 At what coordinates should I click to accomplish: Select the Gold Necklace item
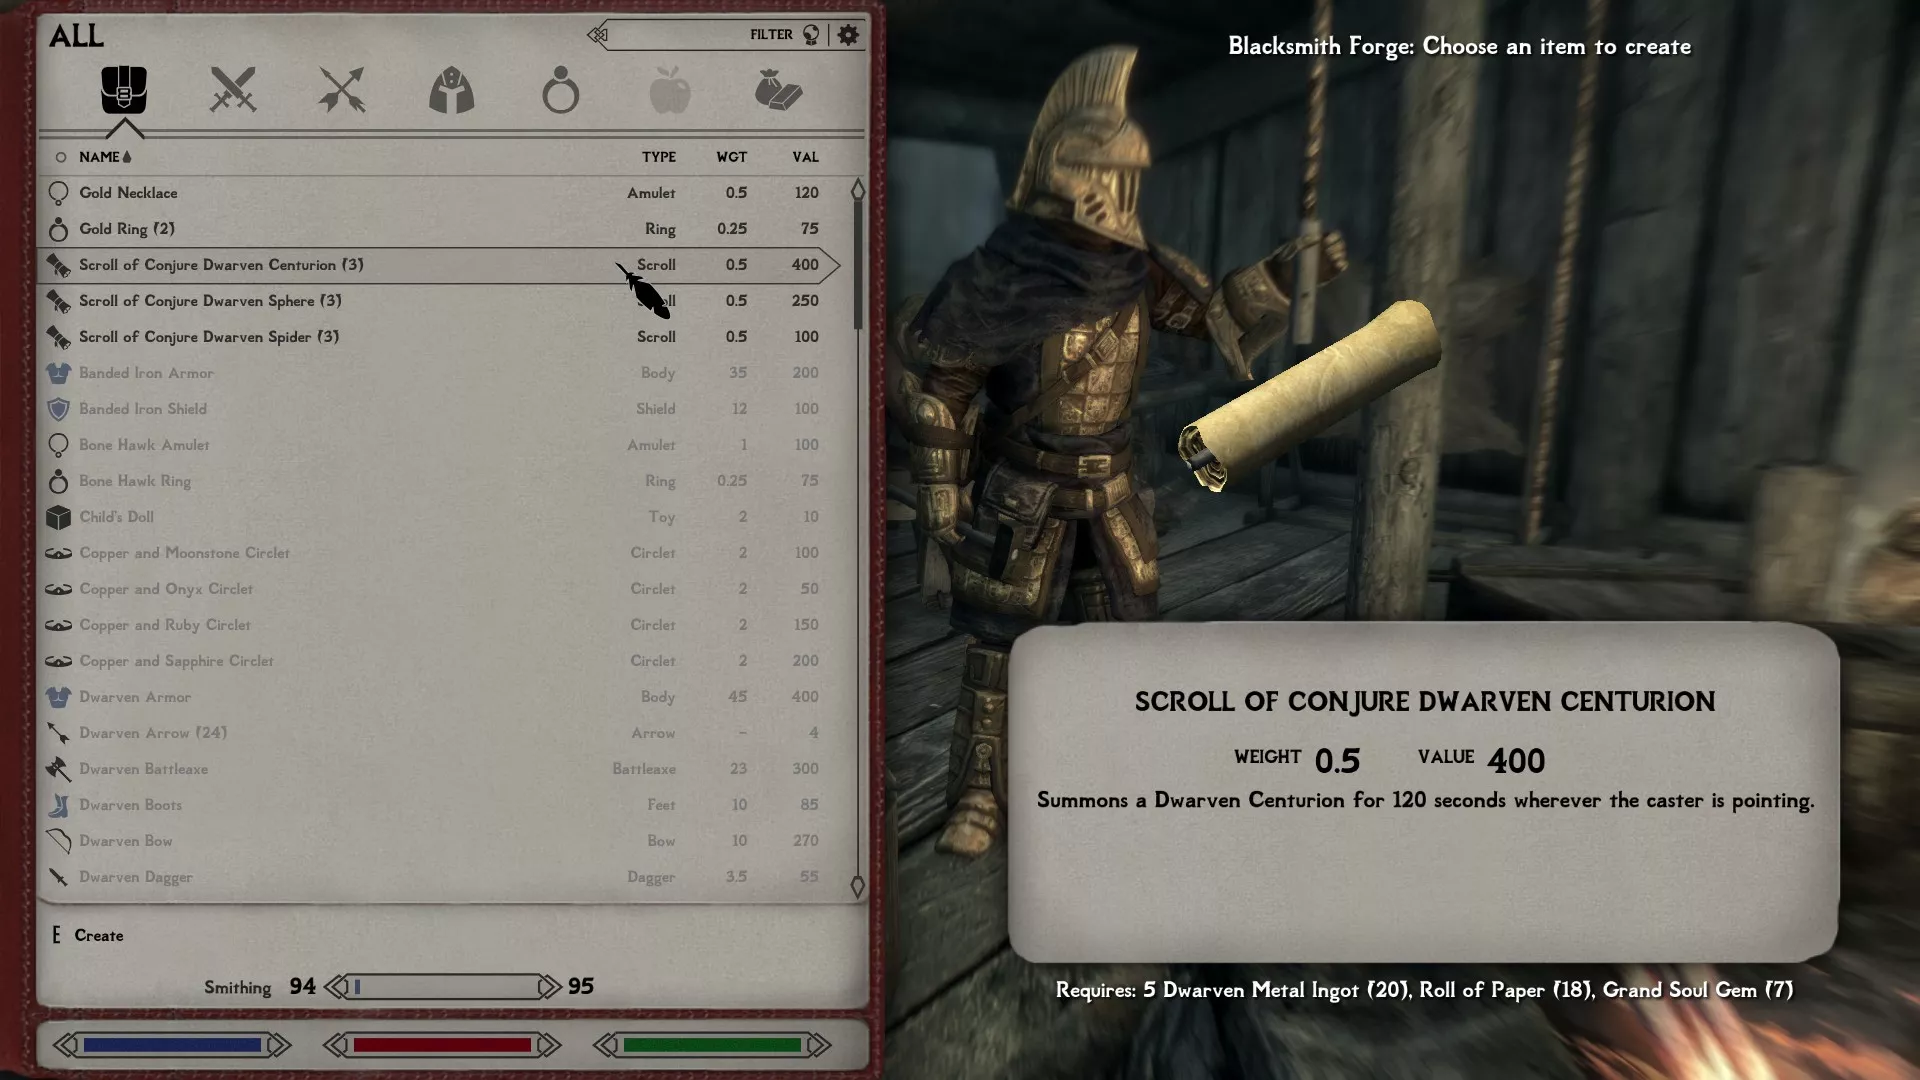438,193
